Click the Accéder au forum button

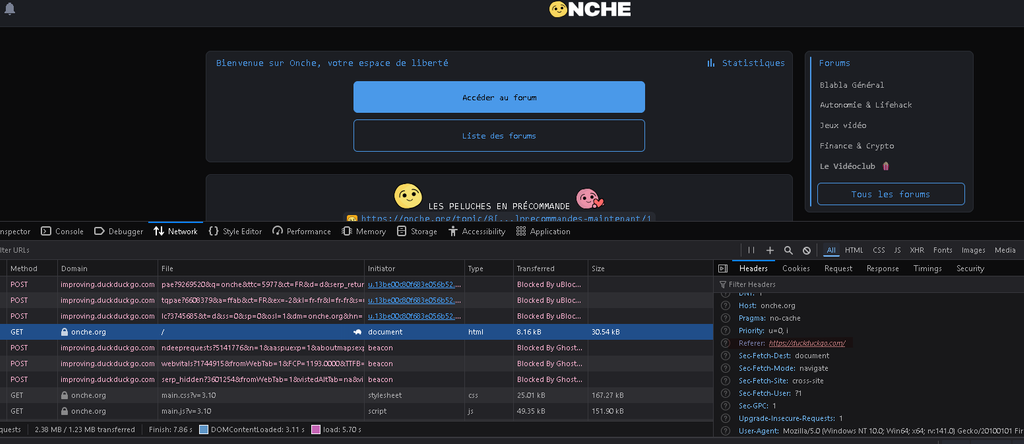(x=498, y=97)
